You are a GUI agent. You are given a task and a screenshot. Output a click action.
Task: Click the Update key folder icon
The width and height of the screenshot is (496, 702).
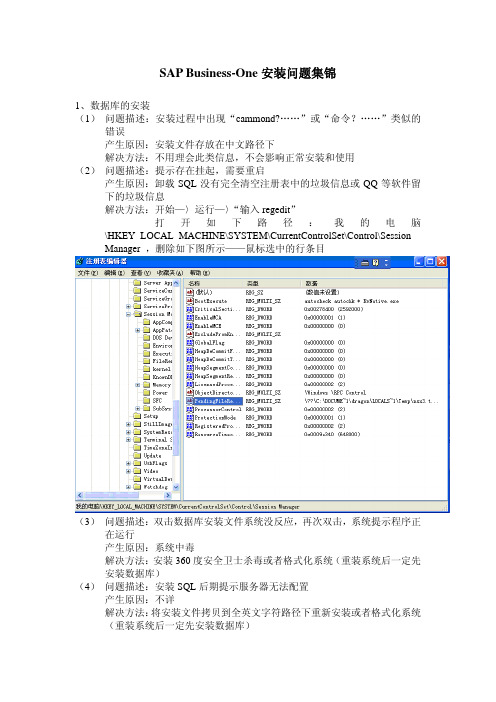137,455
